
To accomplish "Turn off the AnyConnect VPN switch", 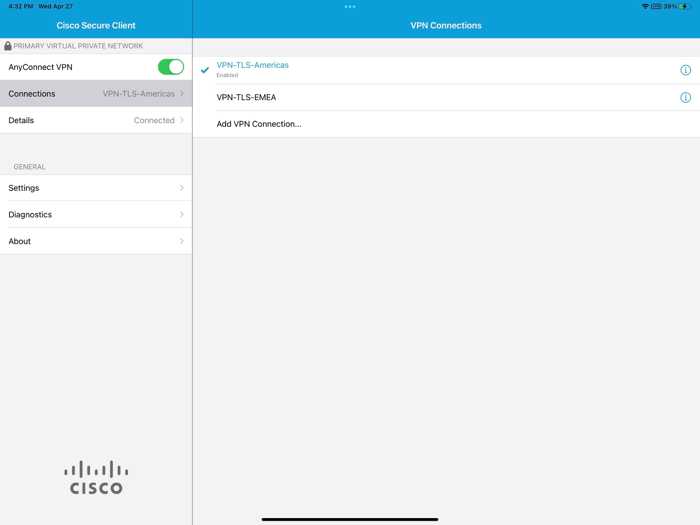I will pos(171,67).
